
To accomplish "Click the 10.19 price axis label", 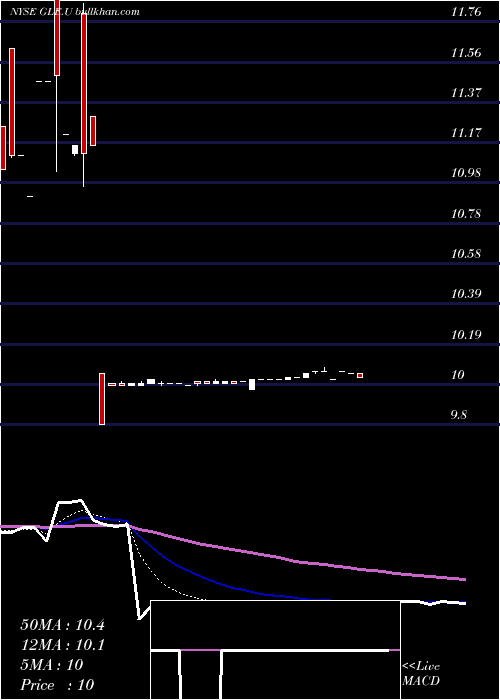I will point(466,334).
